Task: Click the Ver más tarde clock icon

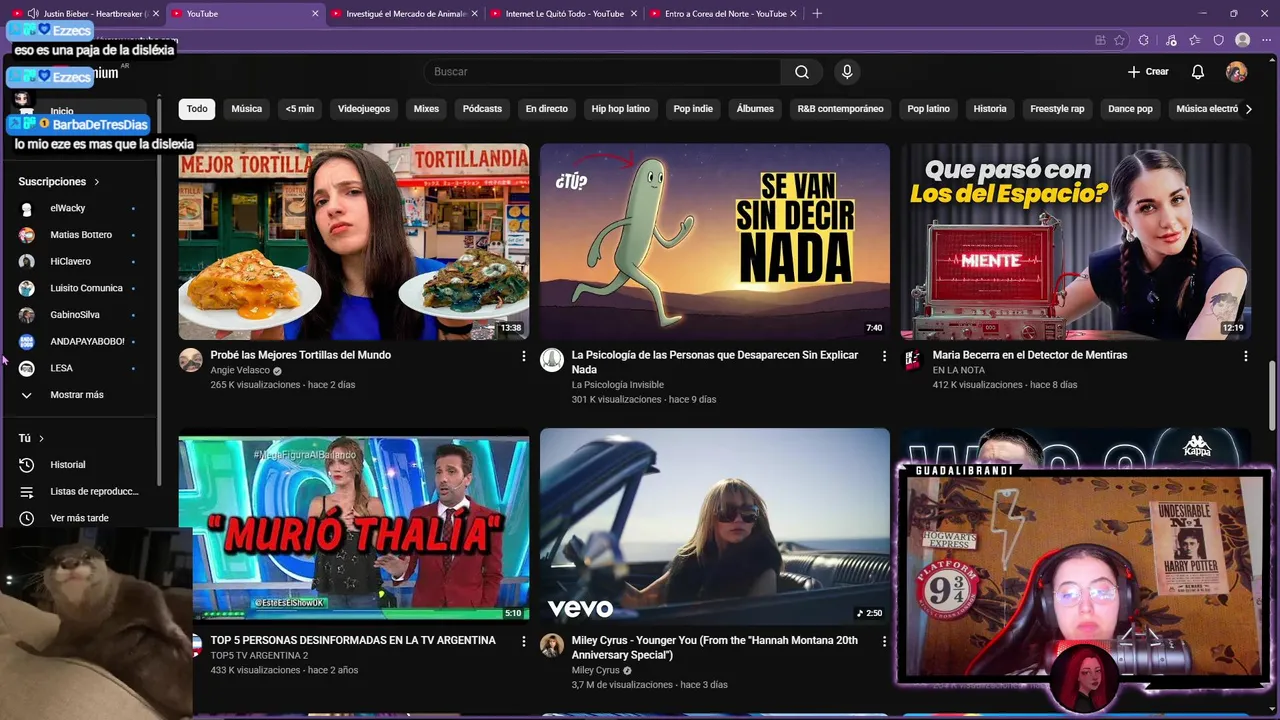Action: pos(27,518)
